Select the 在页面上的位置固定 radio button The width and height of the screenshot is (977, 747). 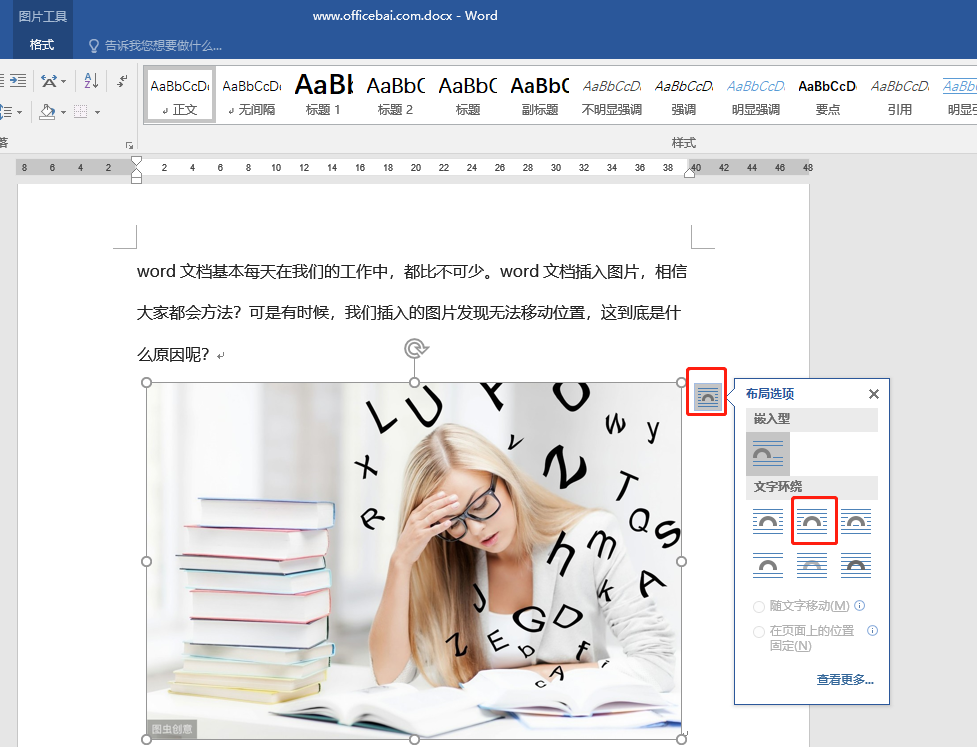click(x=758, y=631)
